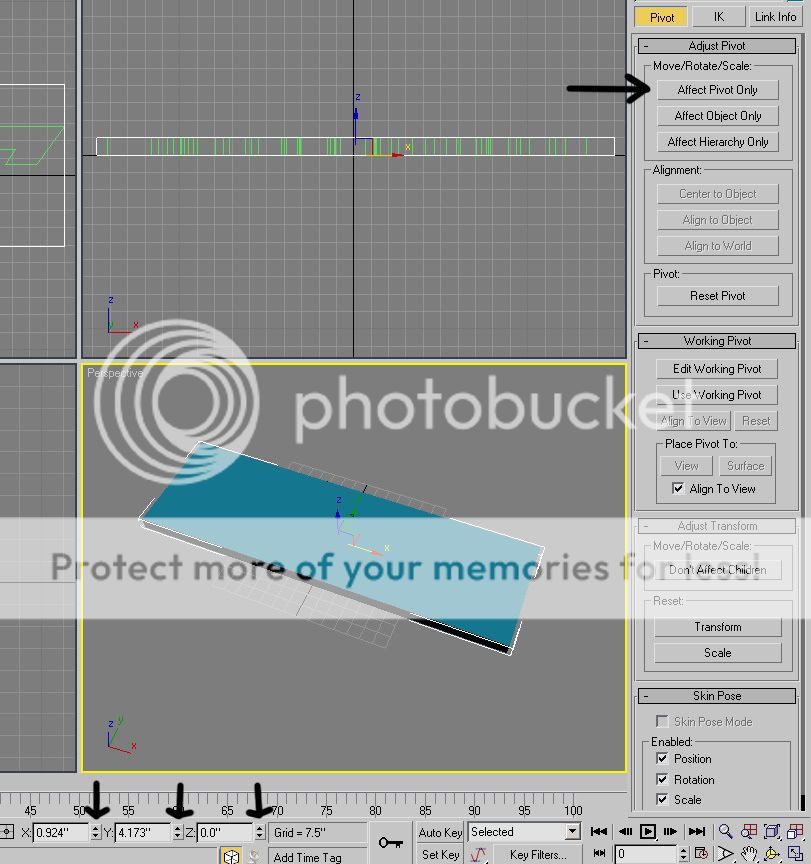Click the Affect Hierarchy Only button
Image resolution: width=811 pixels, height=864 pixels.
717,142
